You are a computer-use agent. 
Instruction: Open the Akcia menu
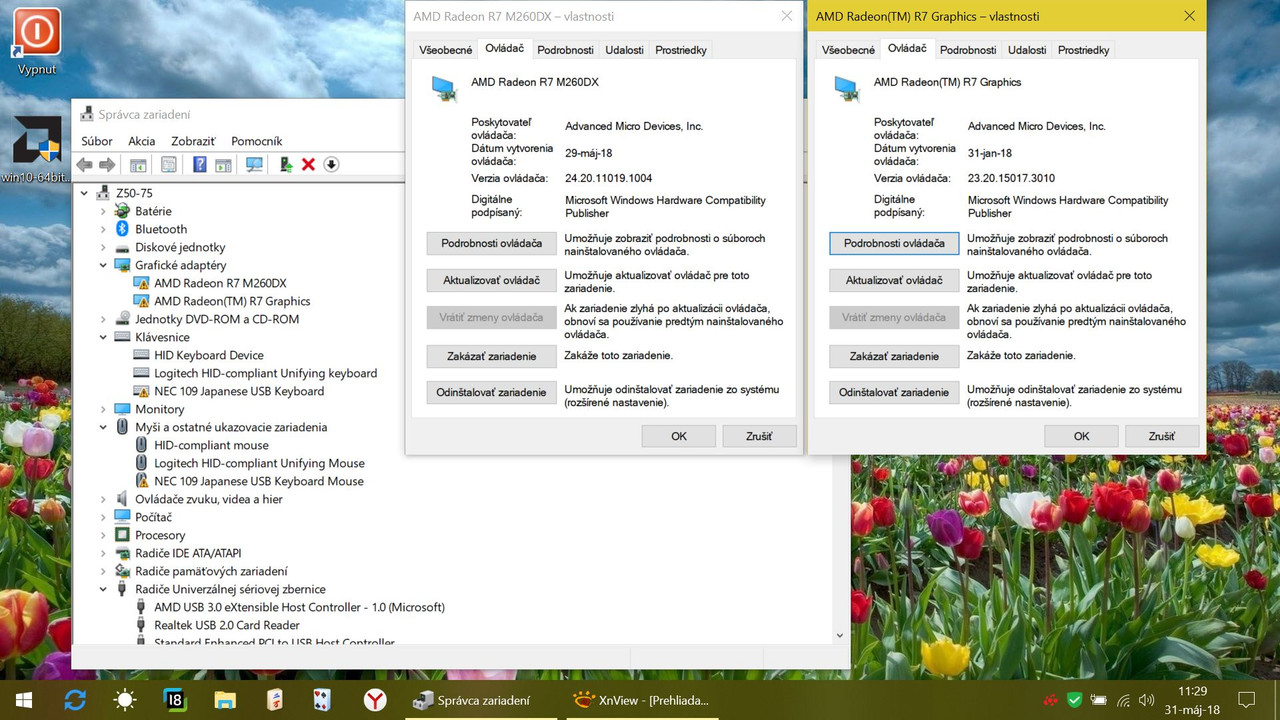point(141,141)
